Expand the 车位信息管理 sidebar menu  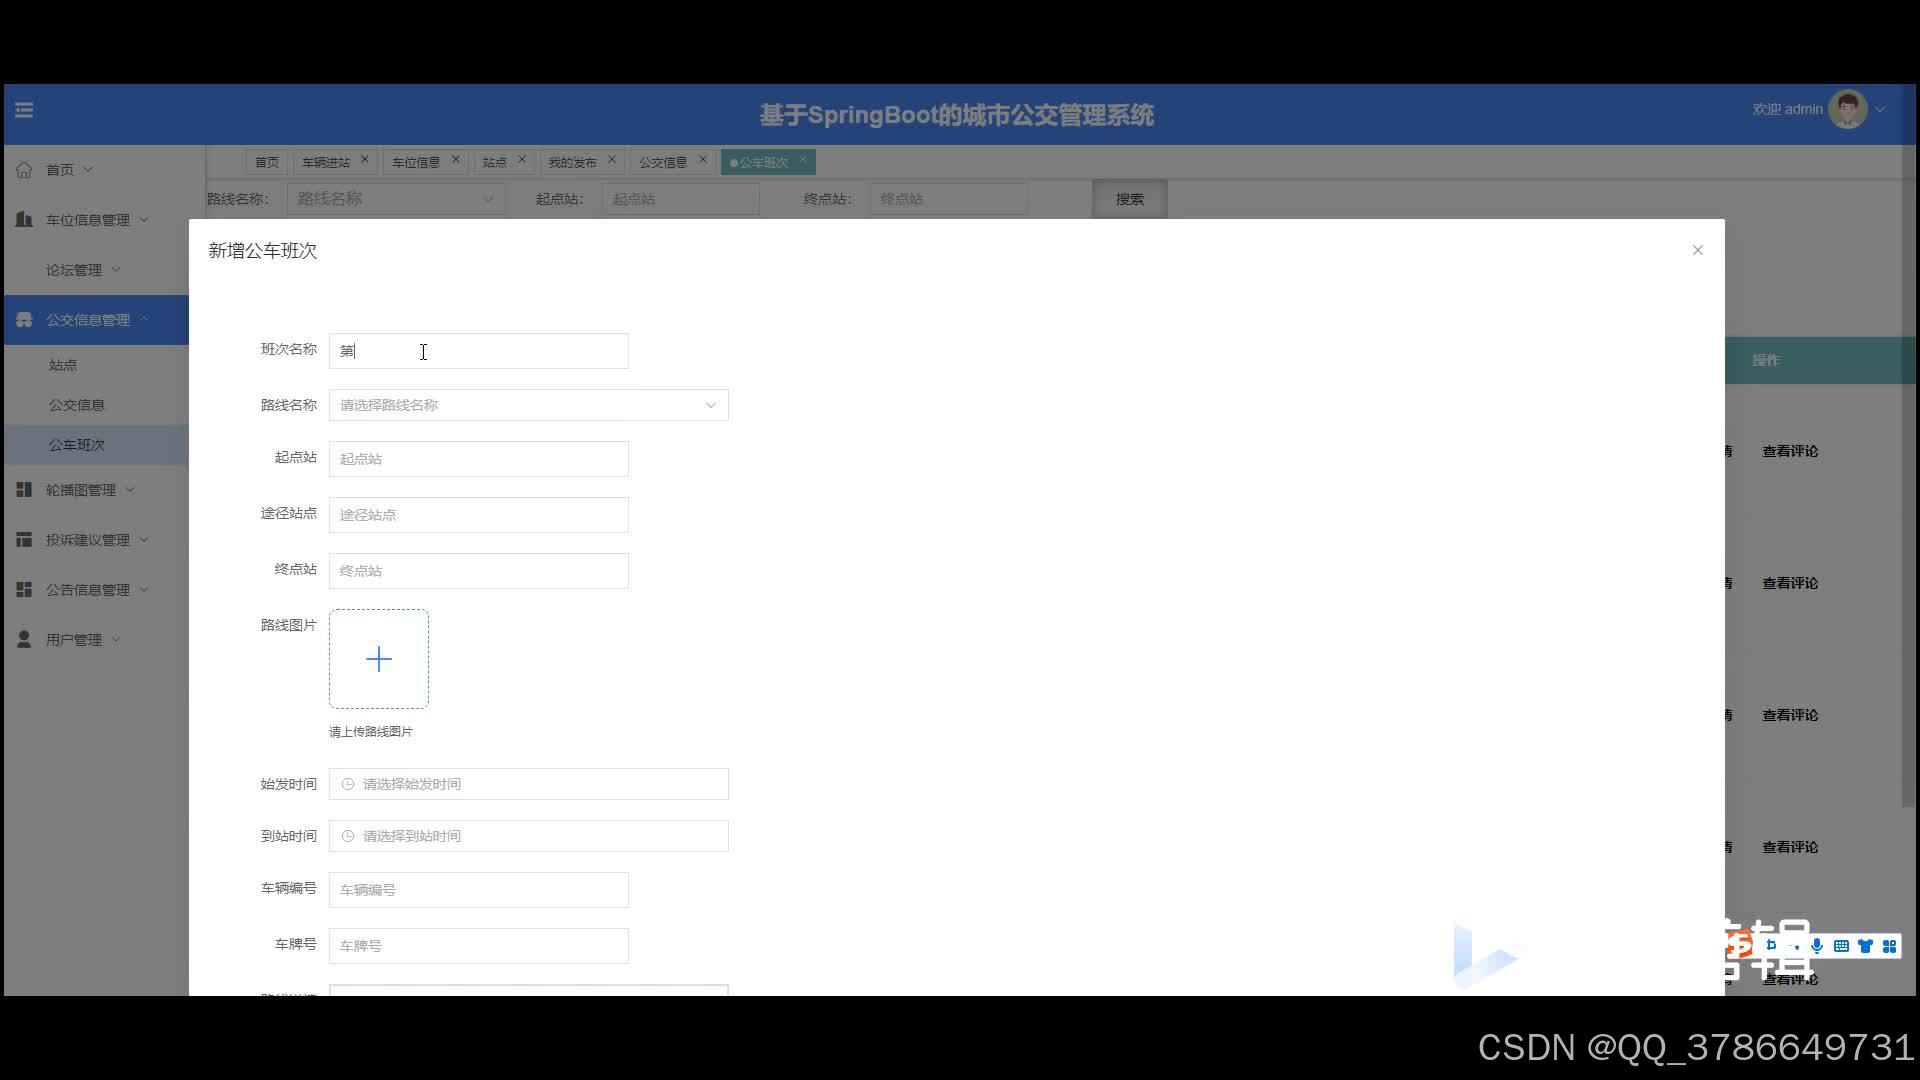point(88,220)
